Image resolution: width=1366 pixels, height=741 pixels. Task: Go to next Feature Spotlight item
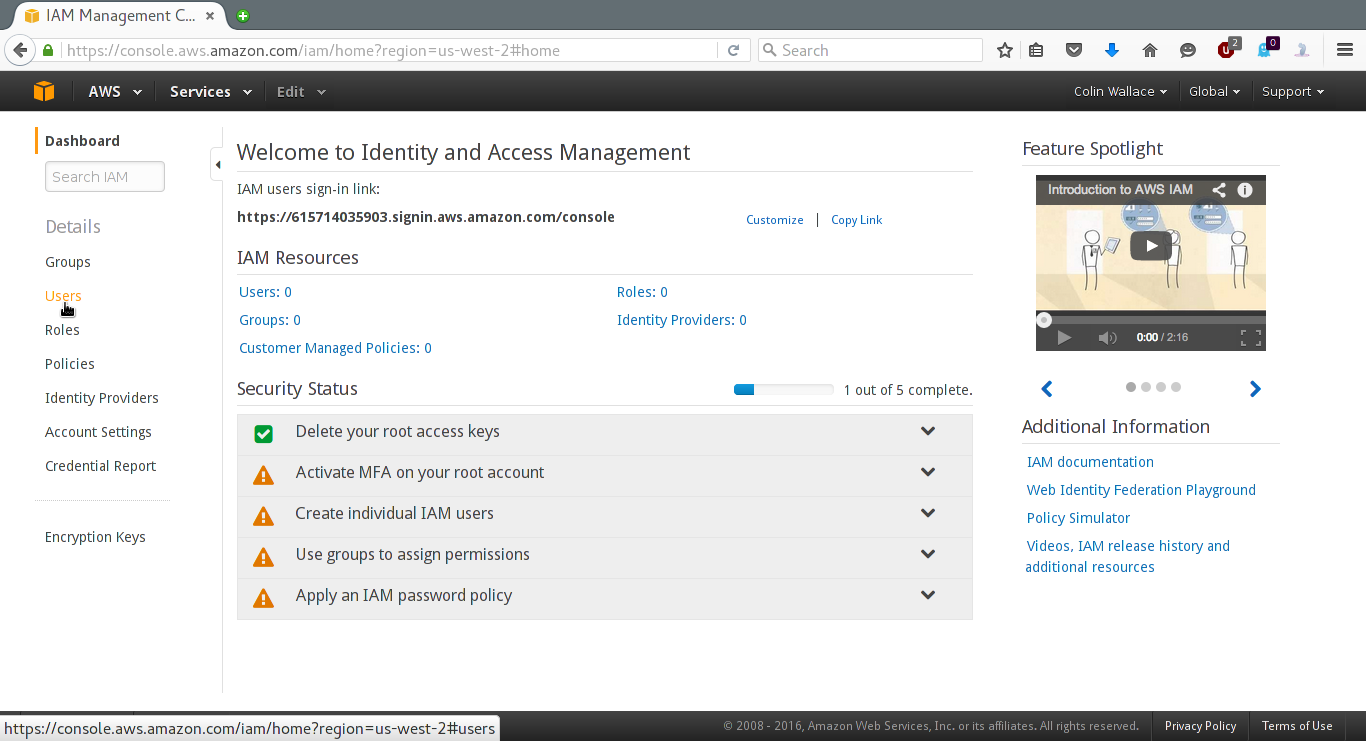pos(1255,389)
